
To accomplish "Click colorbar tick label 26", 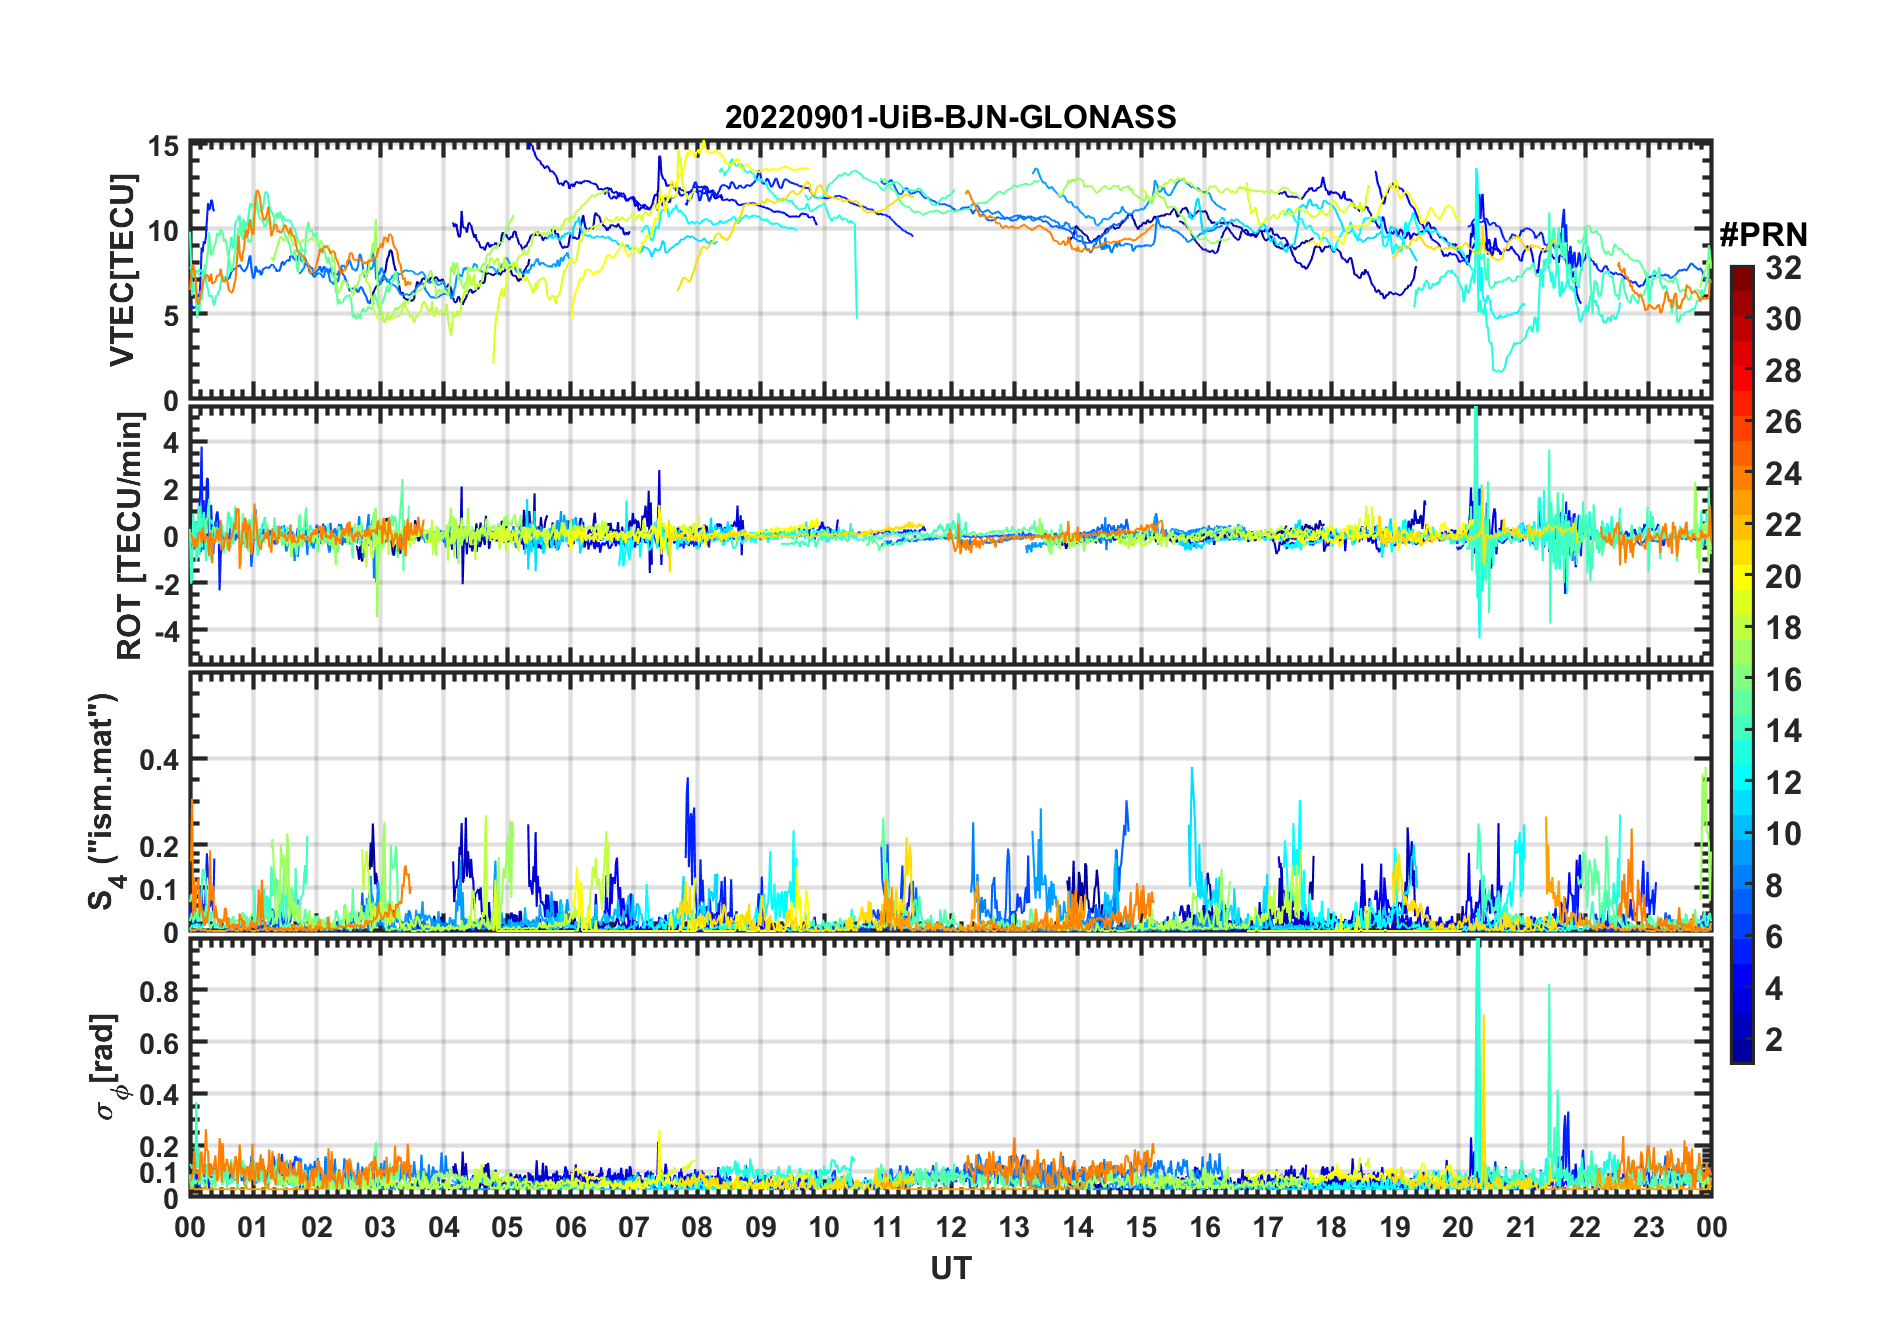I will (1783, 422).
